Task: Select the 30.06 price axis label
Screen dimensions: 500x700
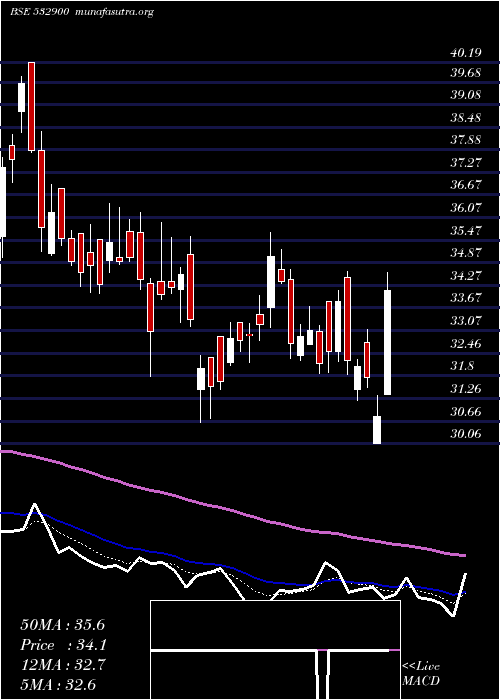Action: tap(466, 433)
